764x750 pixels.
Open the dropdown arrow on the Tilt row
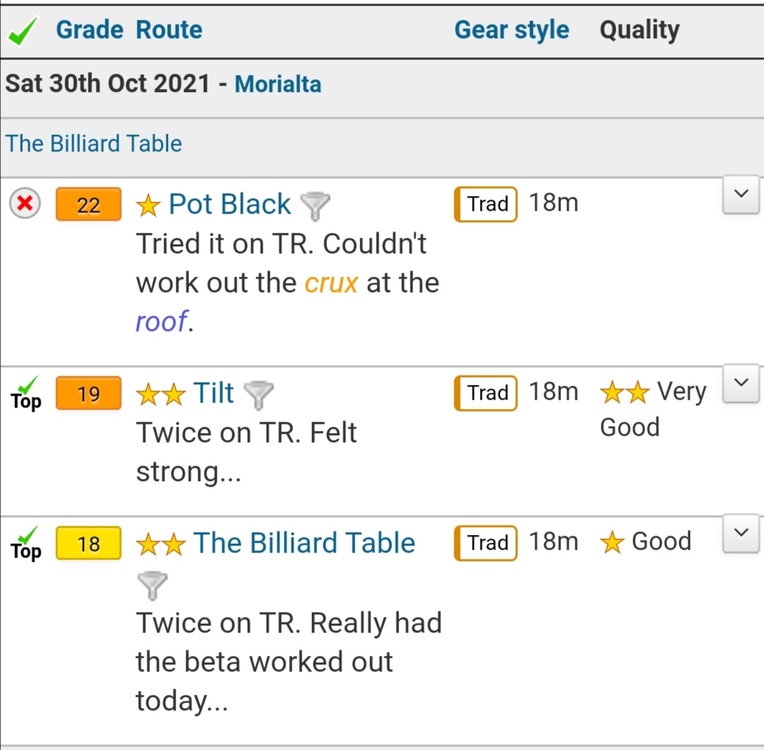pos(740,384)
